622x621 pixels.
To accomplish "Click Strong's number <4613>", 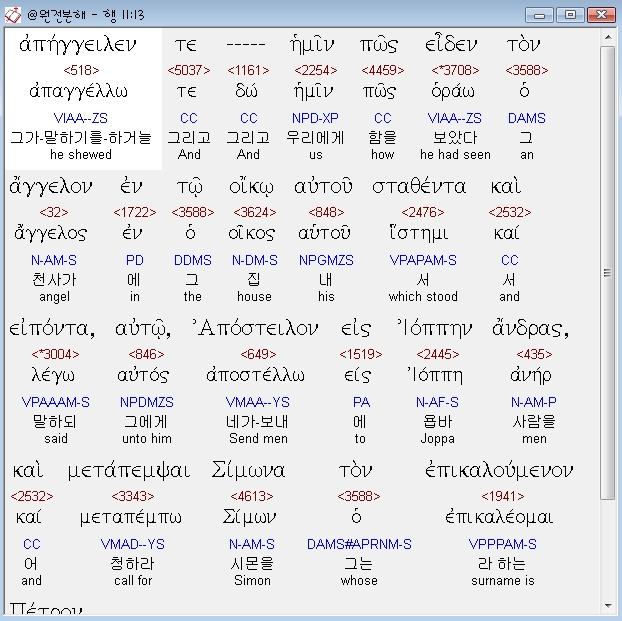I will (252, 496).
